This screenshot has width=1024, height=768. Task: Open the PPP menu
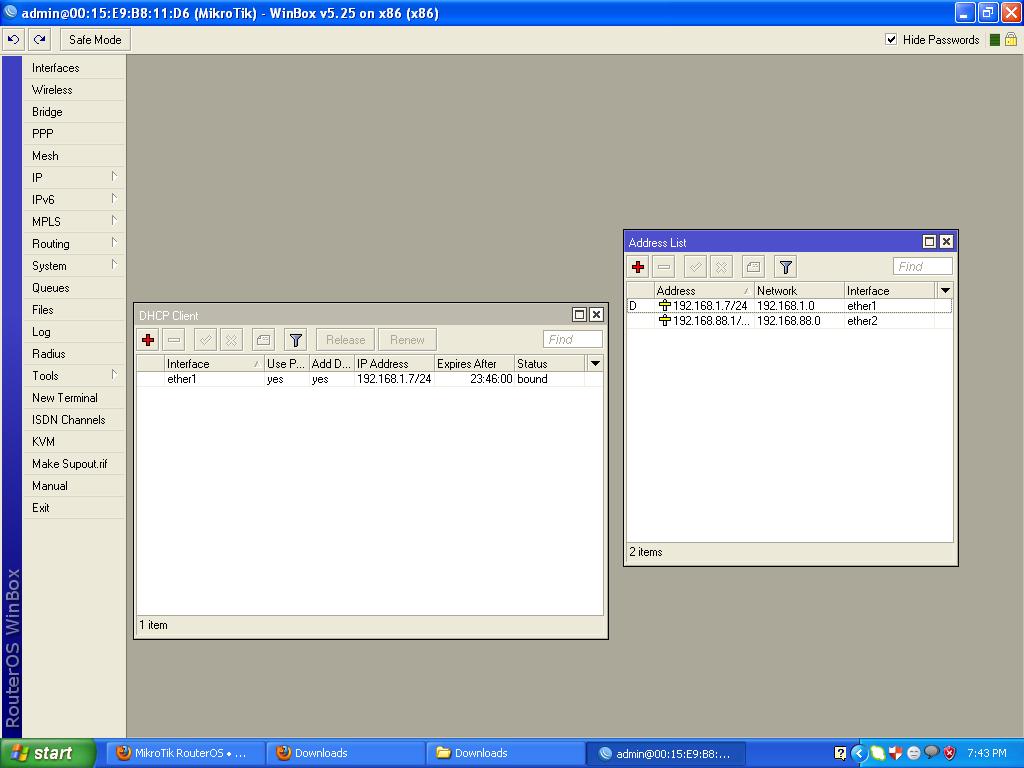73,134
